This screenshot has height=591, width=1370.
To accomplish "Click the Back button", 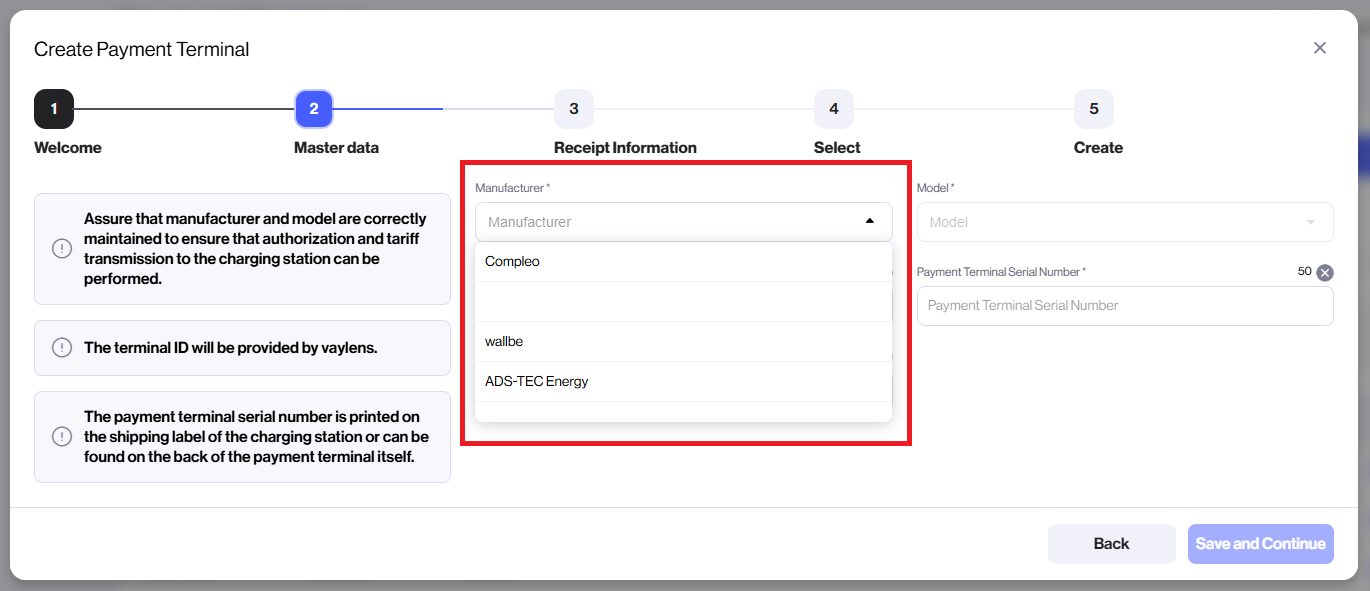I will [1111, 543].
